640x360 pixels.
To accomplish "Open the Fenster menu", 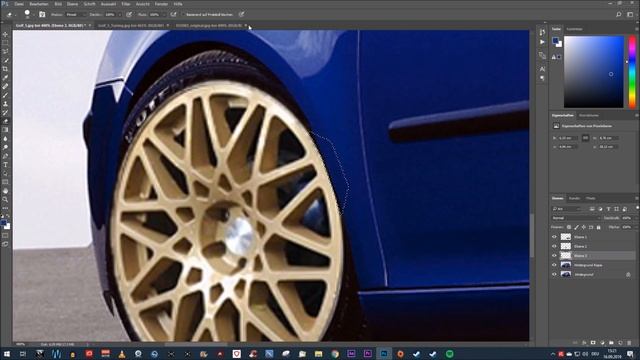I will point(161,4).
